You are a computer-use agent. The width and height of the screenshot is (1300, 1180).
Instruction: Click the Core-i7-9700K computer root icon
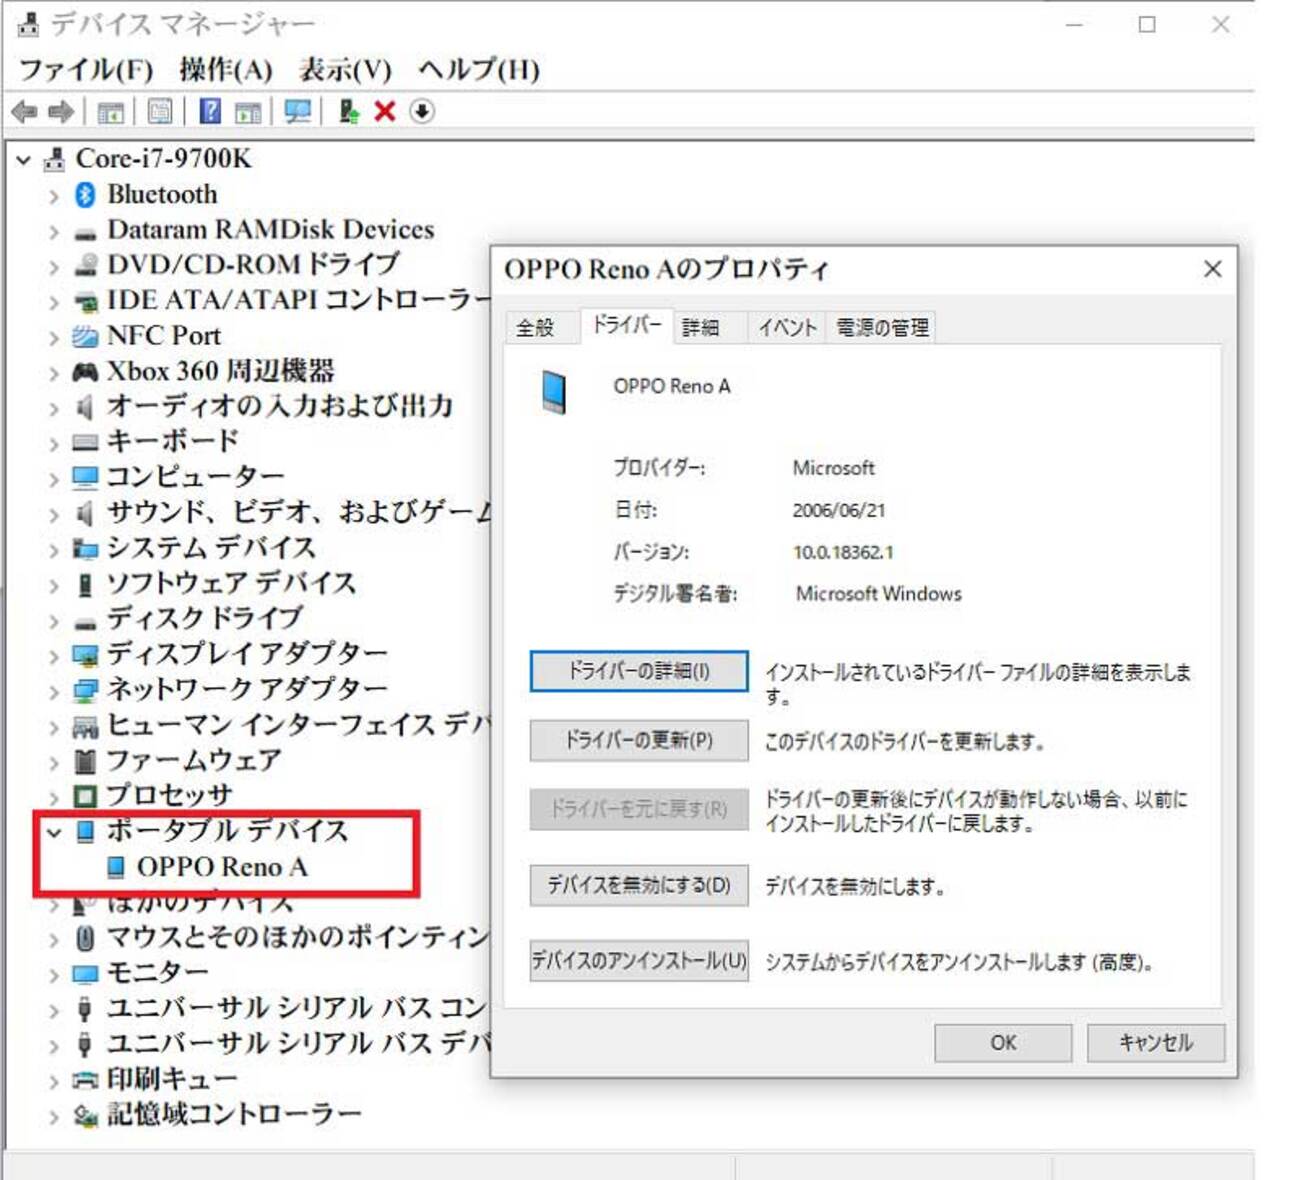point(55,160)
